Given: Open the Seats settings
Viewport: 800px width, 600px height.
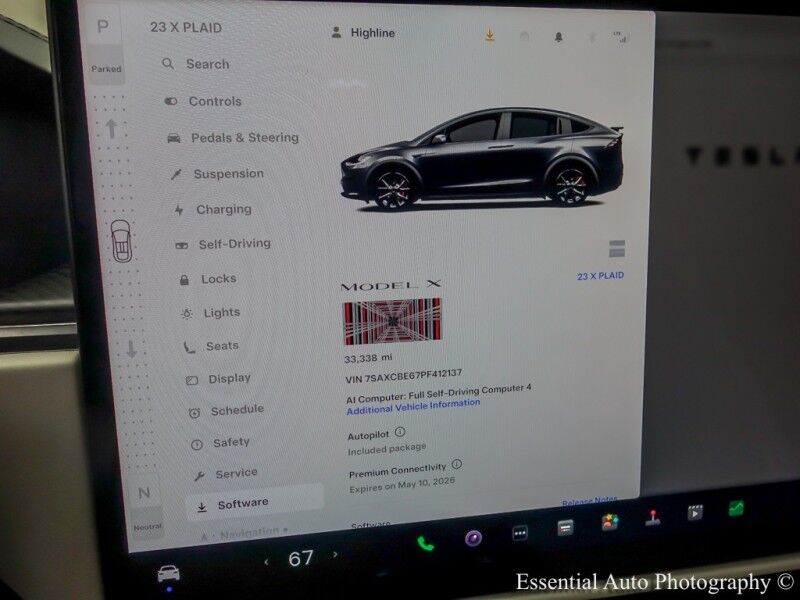Looking at the screenshot, I should (211, 346).
